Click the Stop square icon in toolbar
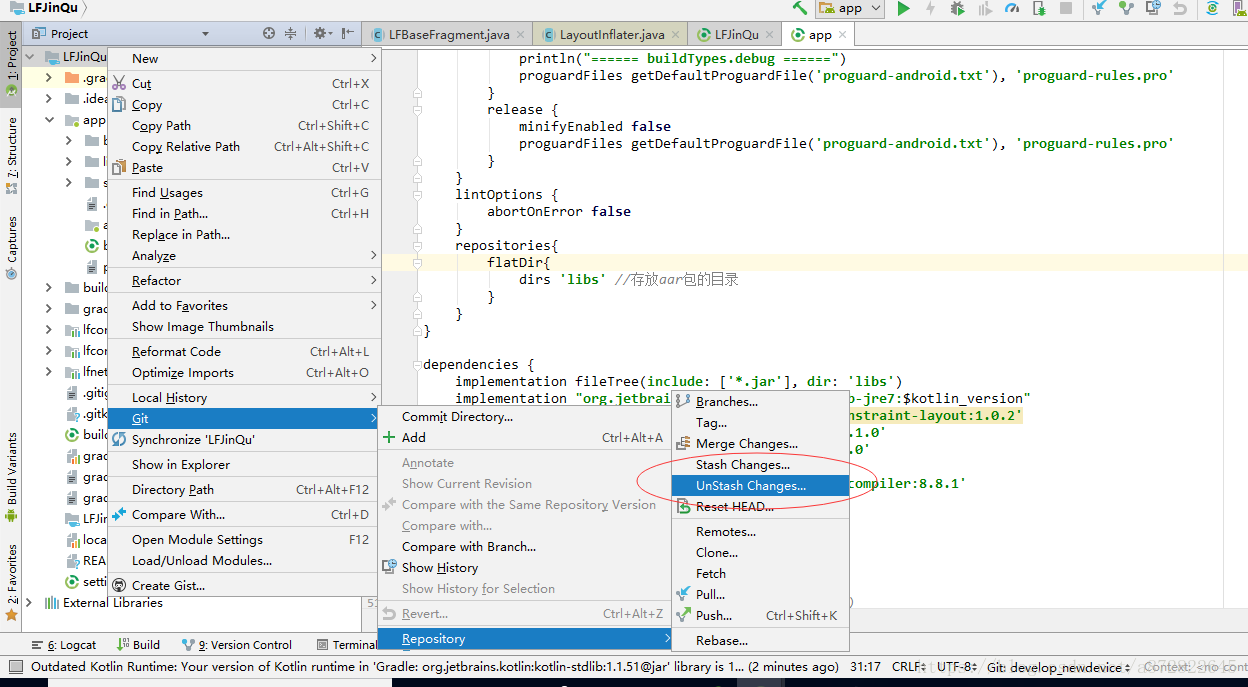1248x687 pixels. (x=1066, y=8)
